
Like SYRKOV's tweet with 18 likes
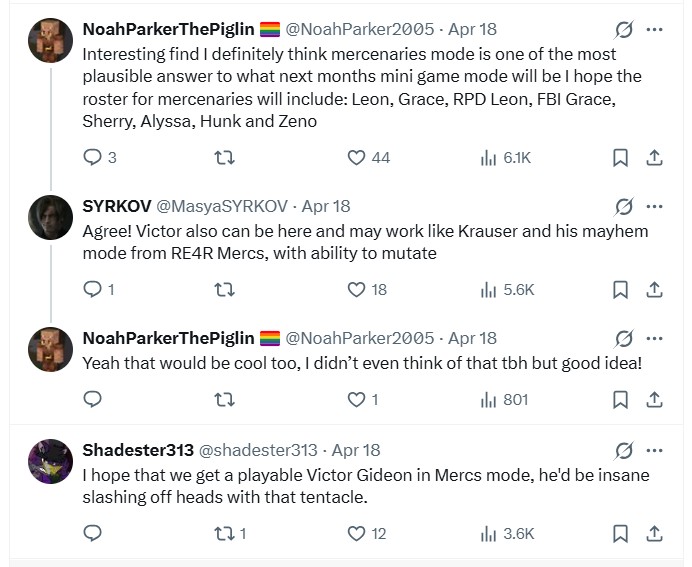click(357, 290)
